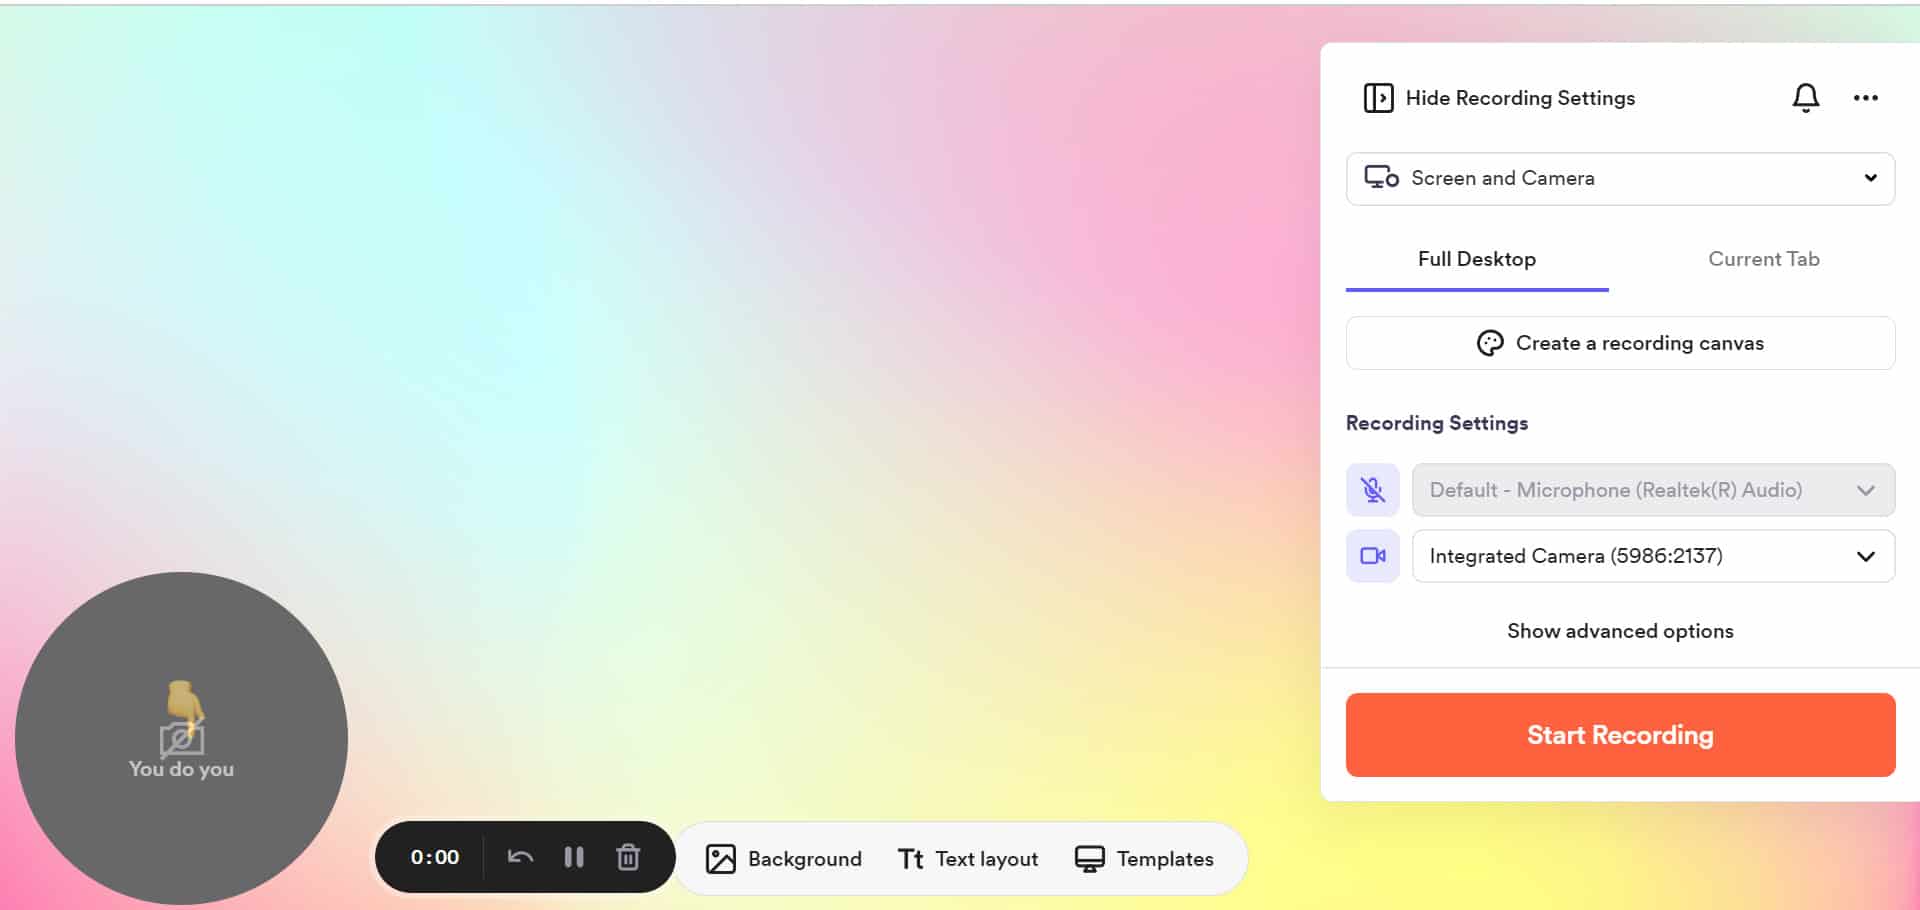Viewport: 1920px width, 910px height.
Task: Expand the Screen and Camera dropdown
Action: (1620, 178)
